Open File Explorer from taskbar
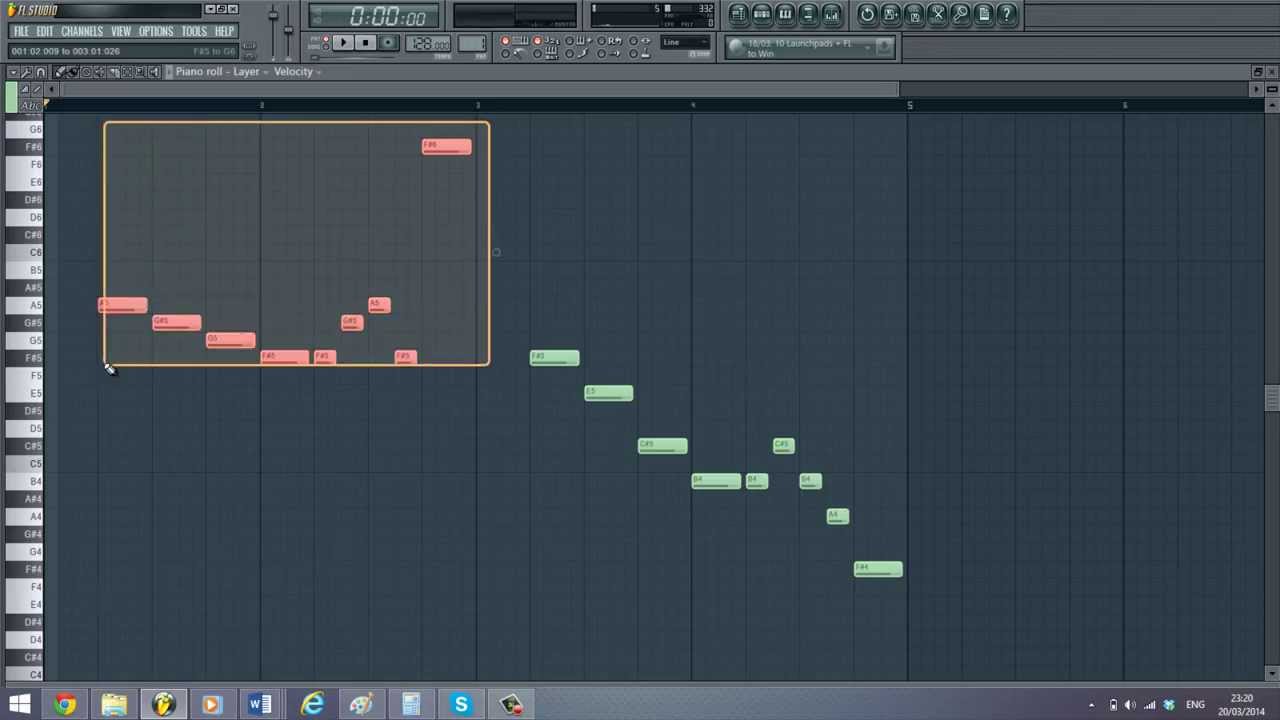Screen dimensions: 1280x720 (x=114, y=704)
